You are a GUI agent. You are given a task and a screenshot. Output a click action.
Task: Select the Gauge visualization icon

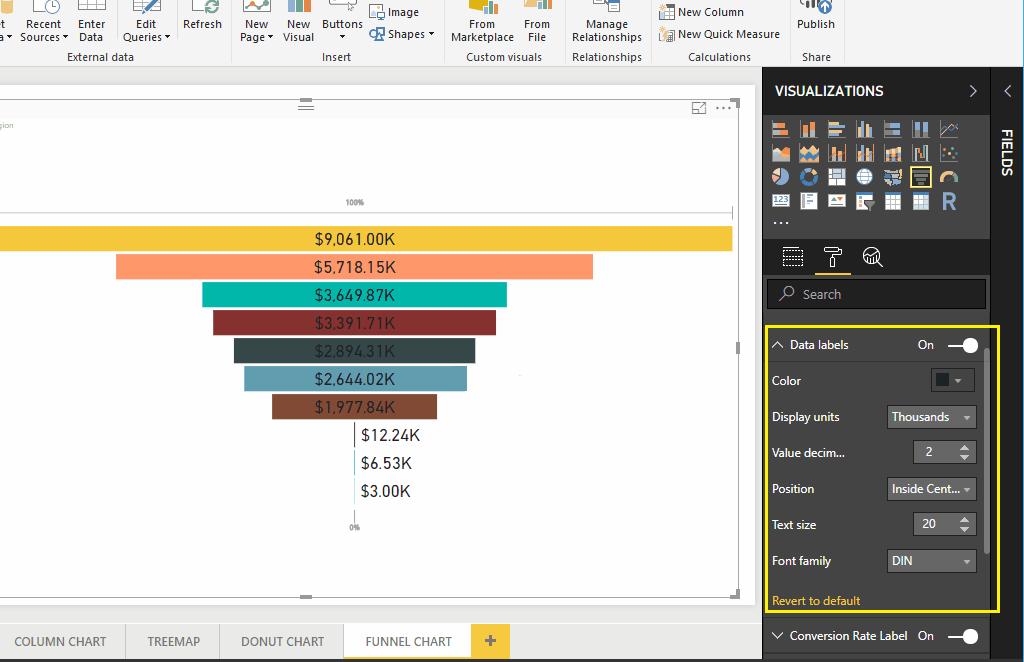(948, 176)
